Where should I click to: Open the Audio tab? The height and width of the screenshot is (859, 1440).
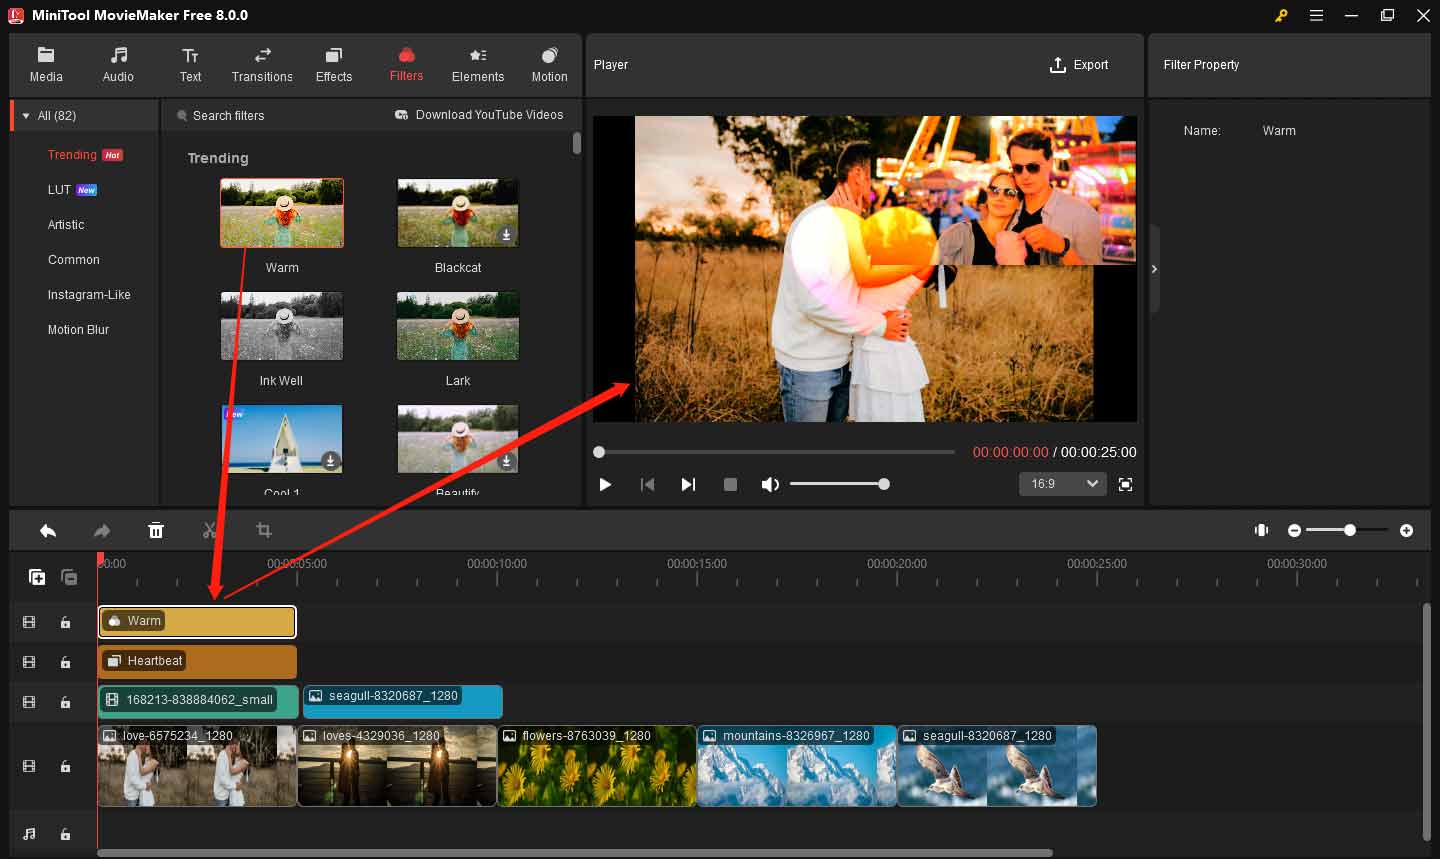(x=118, y=65)
